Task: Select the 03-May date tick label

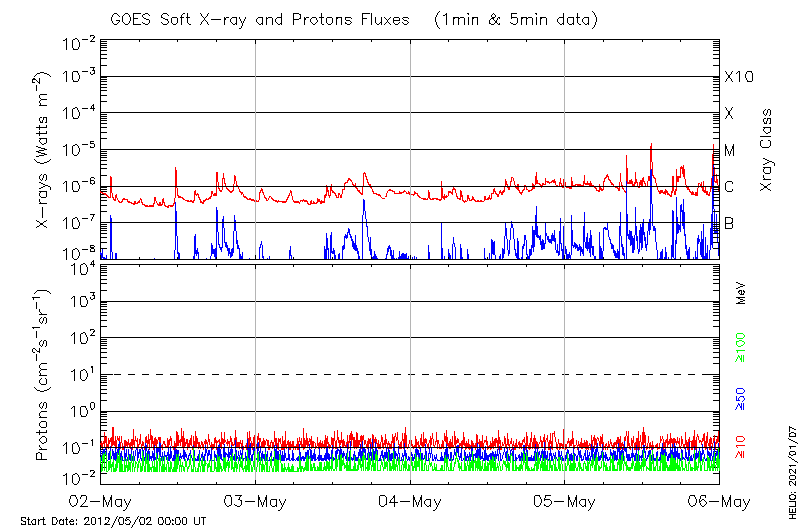Action: 256,502
